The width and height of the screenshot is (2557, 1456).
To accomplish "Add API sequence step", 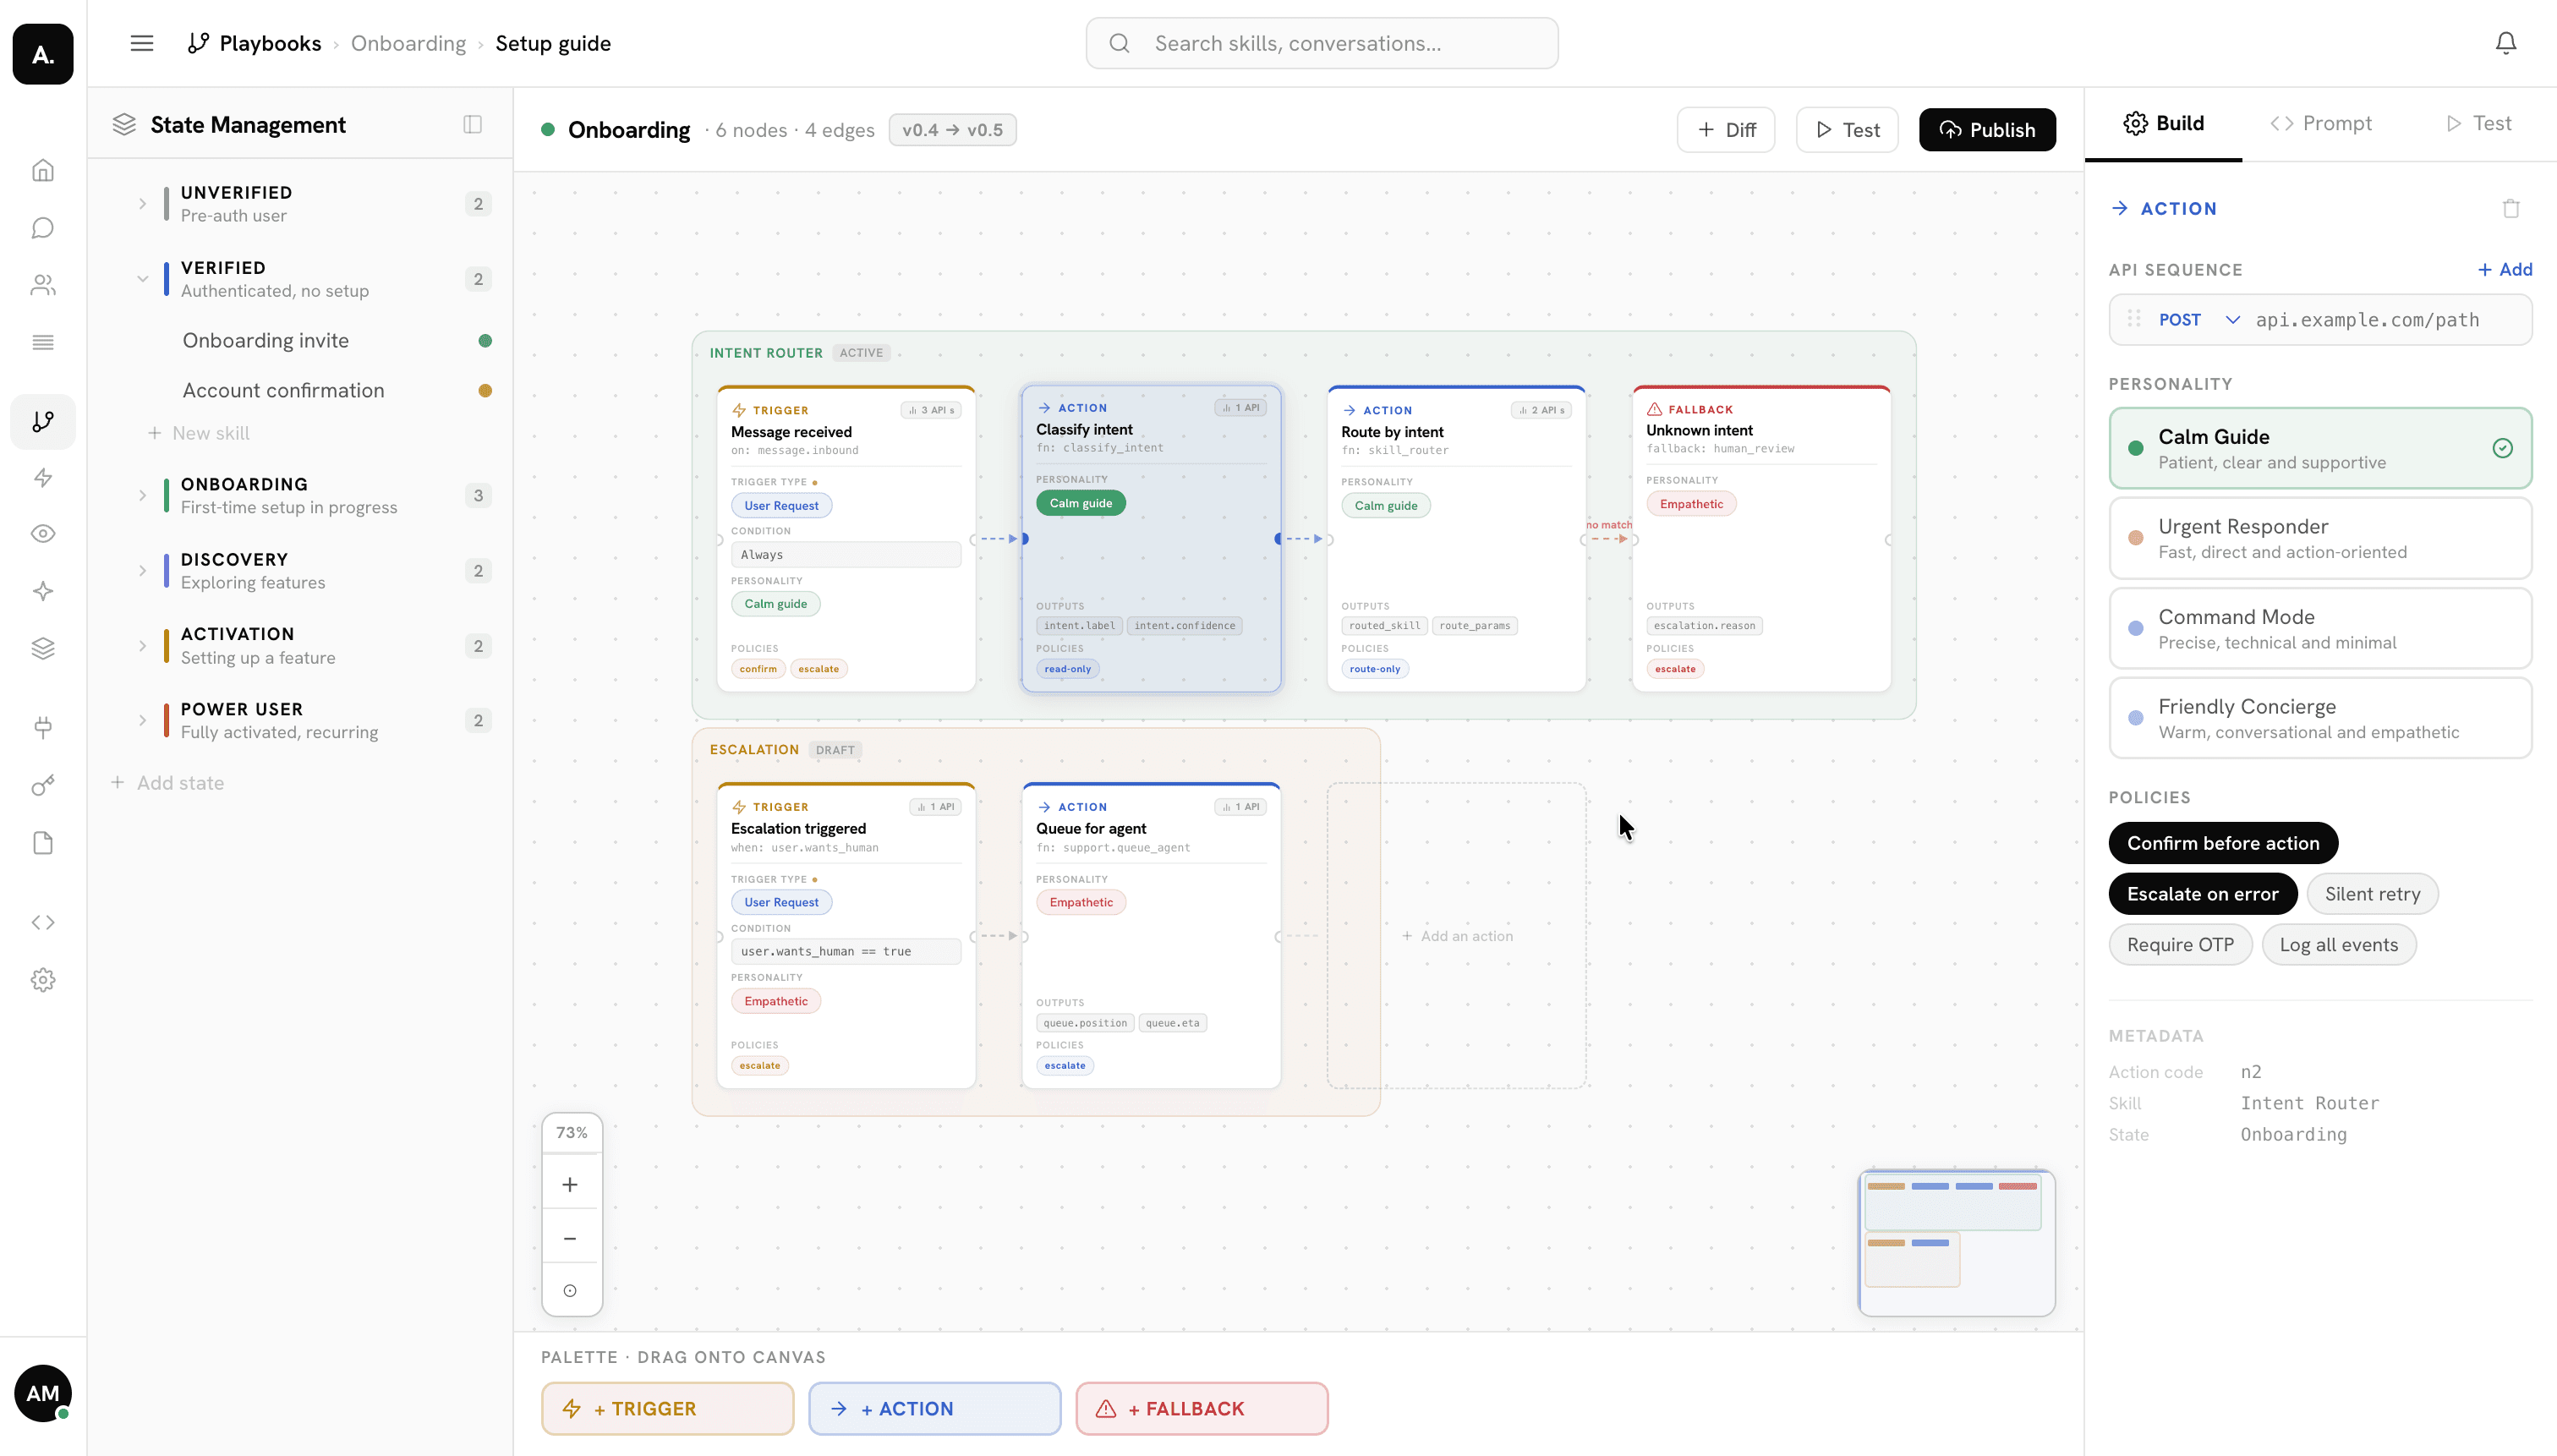I will tap(2504, 269).
